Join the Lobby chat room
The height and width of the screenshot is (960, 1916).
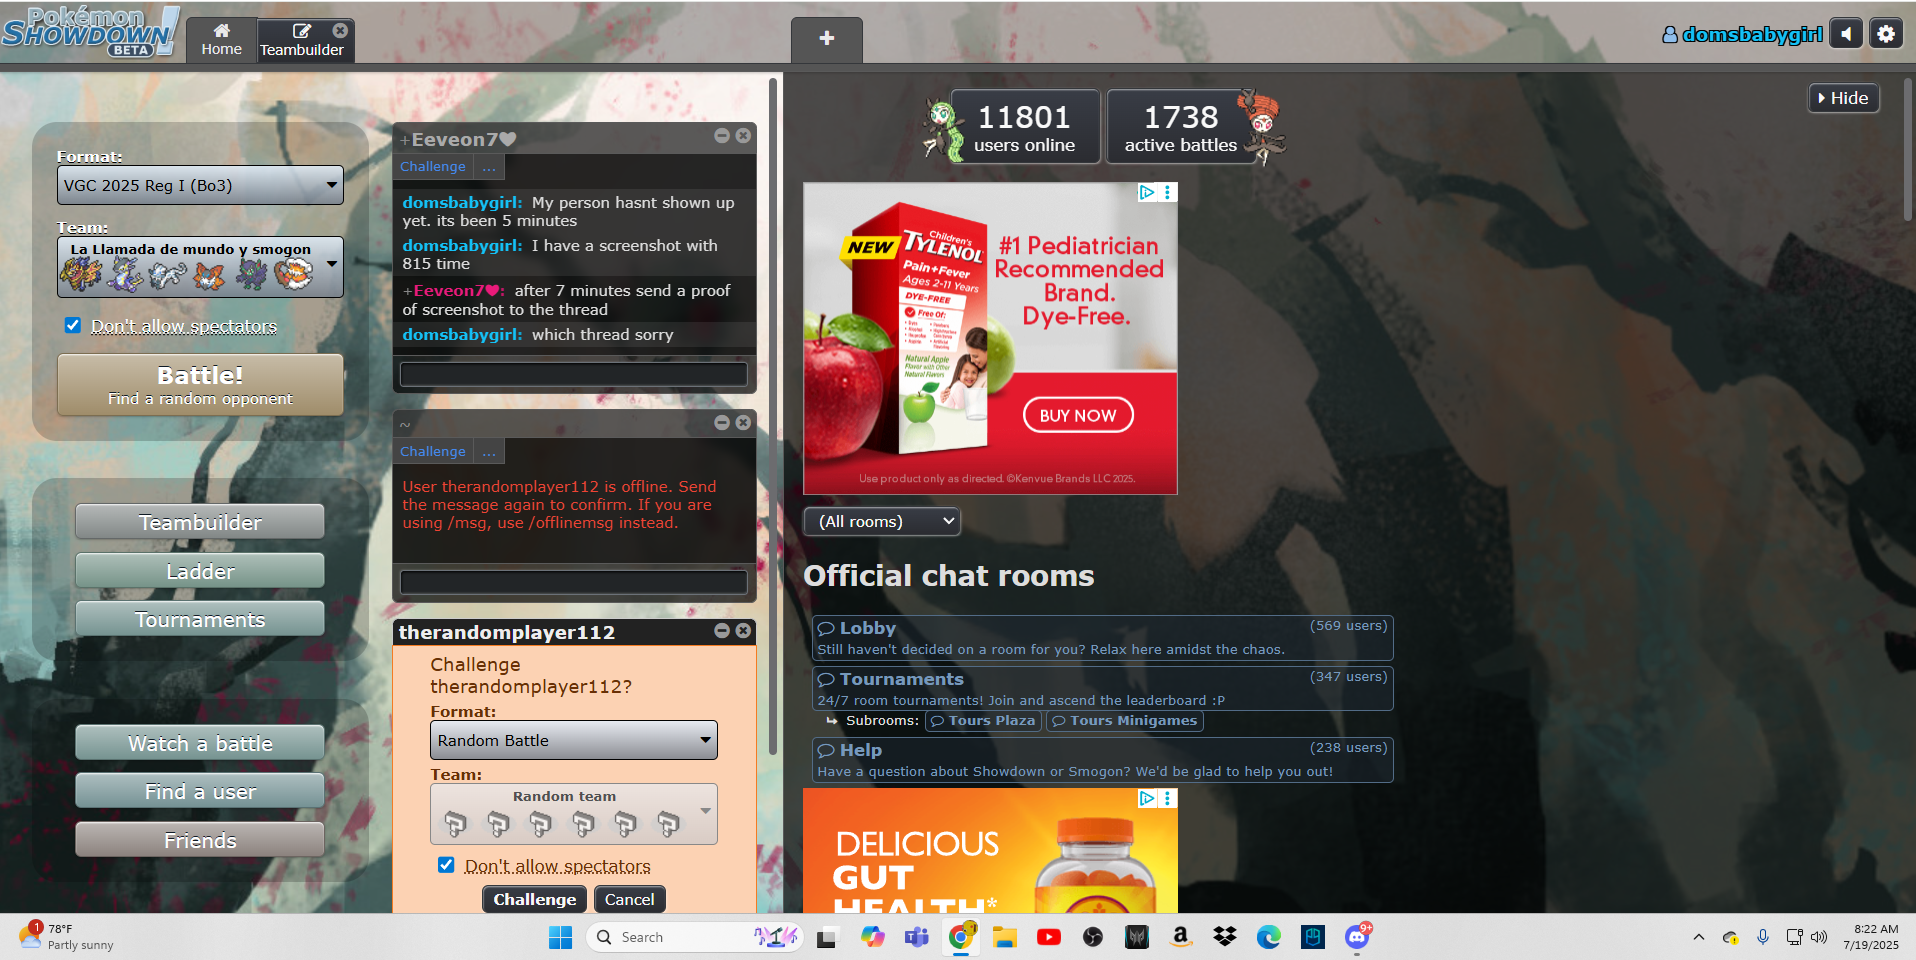1102,638
